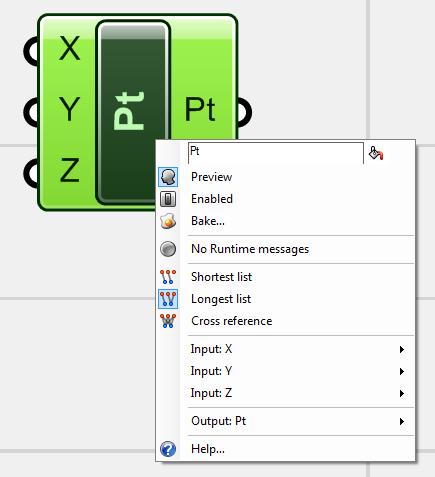Click the Cross reference matching icon
435x477 pixels.
click(168, 321)
